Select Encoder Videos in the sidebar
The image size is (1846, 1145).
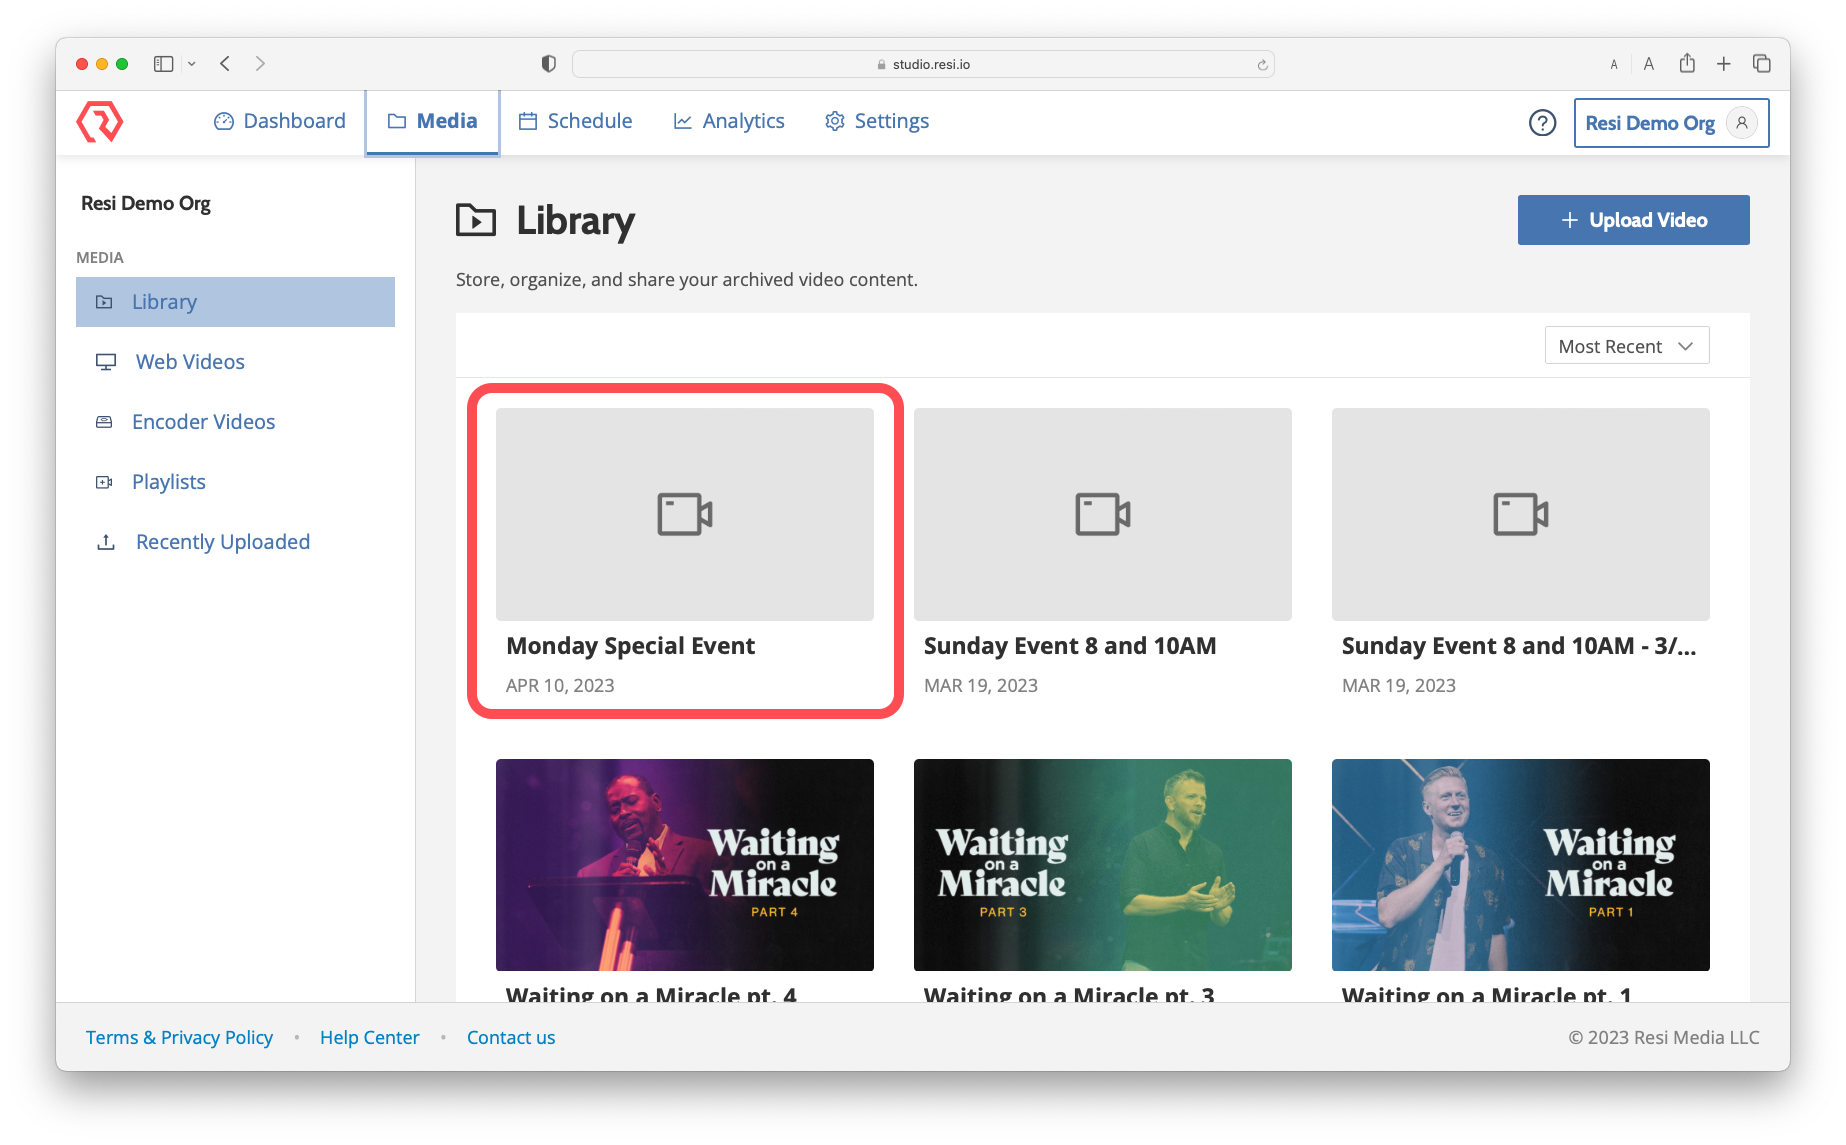203,422
